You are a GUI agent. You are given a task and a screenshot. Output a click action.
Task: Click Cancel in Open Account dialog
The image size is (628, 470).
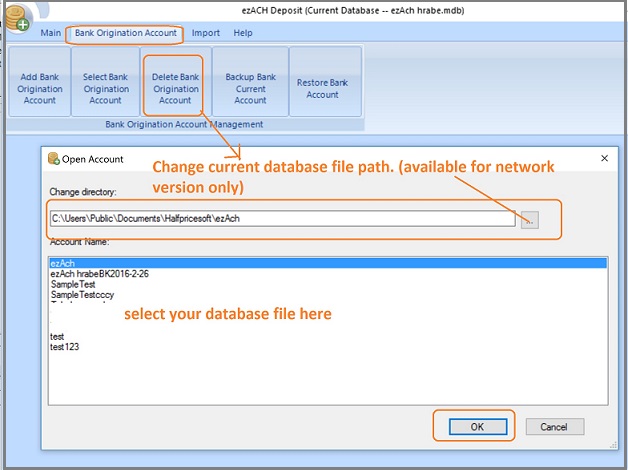(x=554, y=427)
